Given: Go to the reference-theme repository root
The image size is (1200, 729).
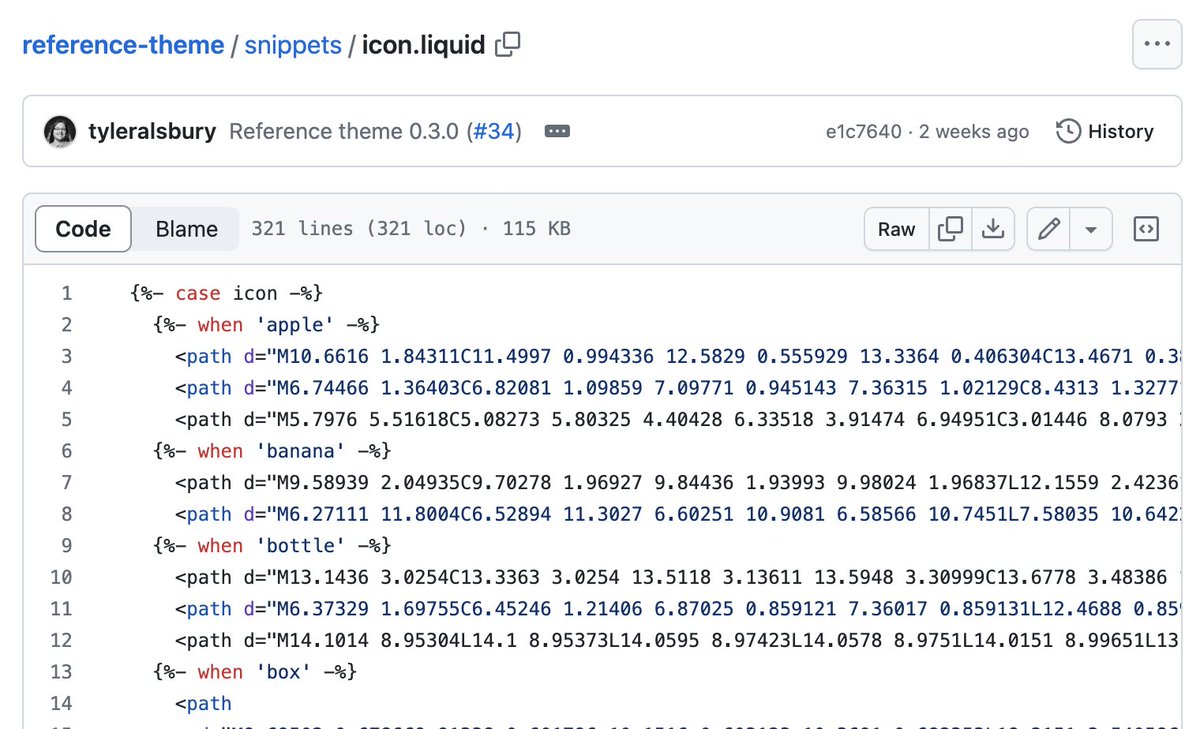Looking at the screenshot, I should pyautogui.click(x=123, y=45).
